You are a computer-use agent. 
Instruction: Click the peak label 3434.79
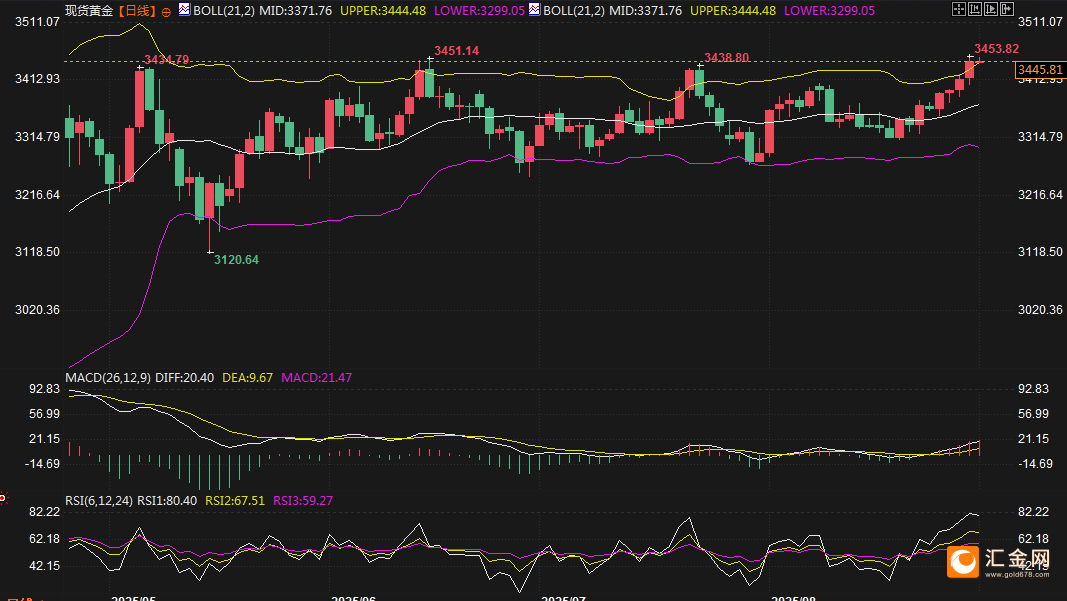[x=167, y=59]
